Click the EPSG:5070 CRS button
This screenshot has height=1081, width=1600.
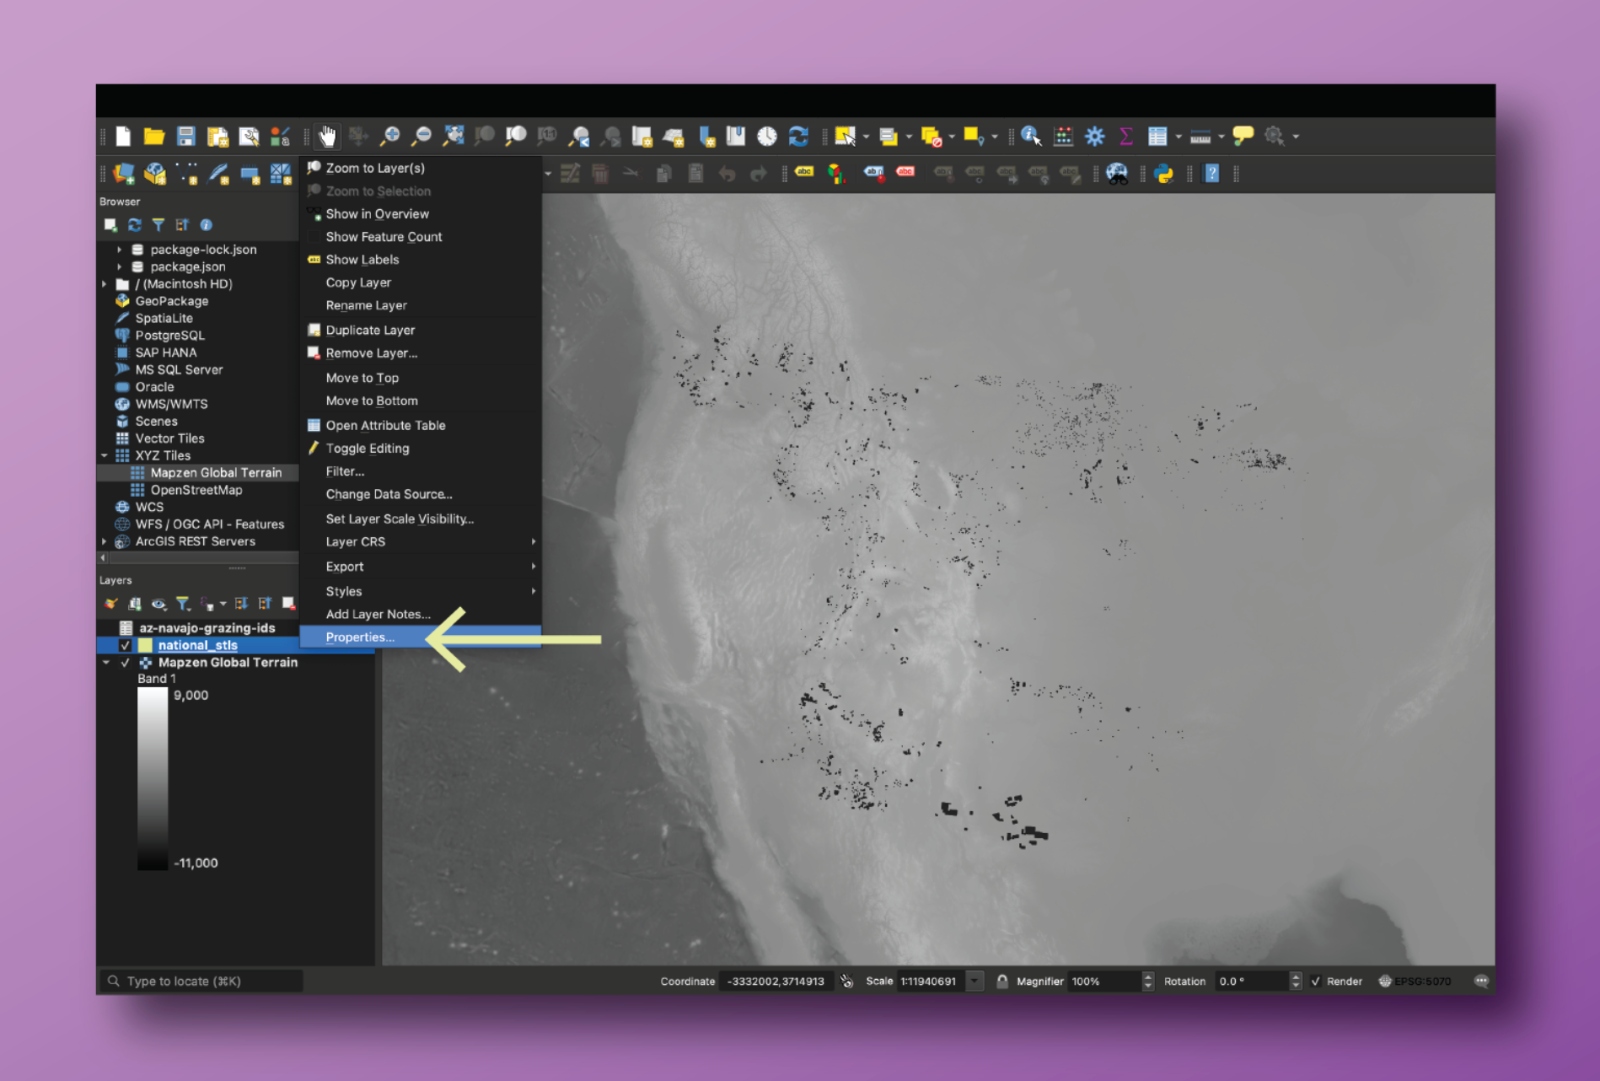tap(1415, 981)
